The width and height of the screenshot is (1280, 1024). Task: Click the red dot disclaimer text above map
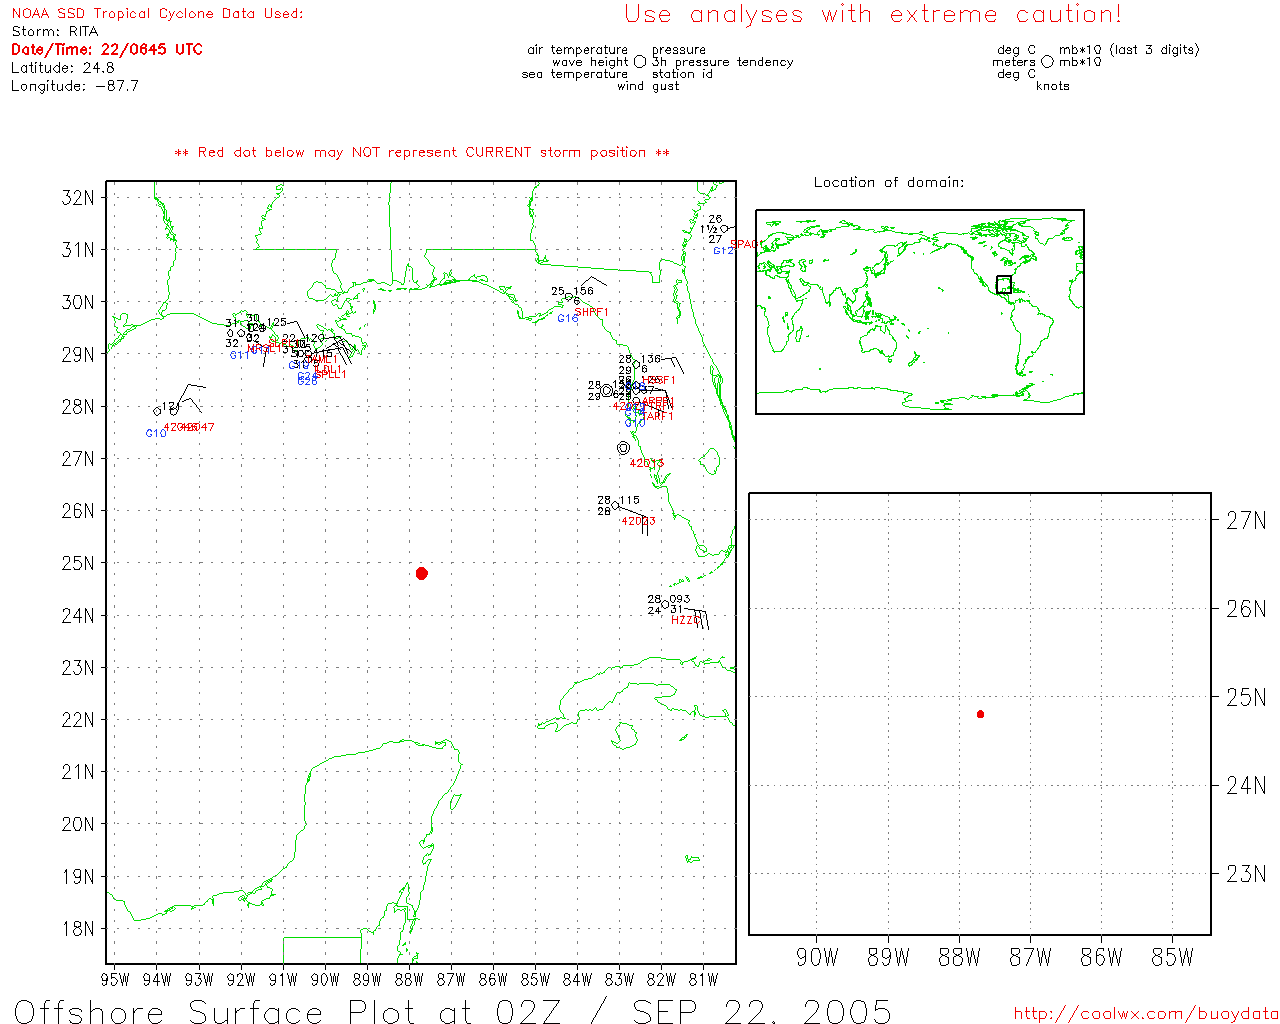[x=422, y=152]
